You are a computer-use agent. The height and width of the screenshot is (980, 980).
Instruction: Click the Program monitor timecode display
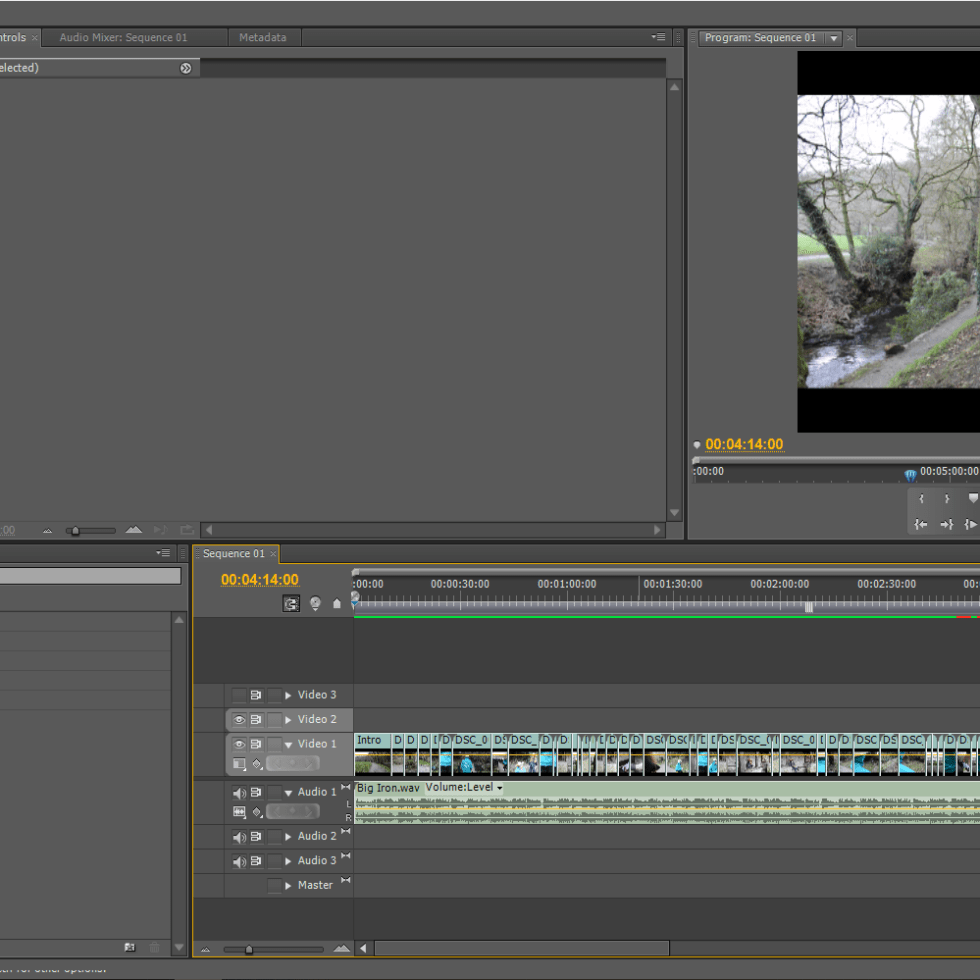click(x=744, y=445)
